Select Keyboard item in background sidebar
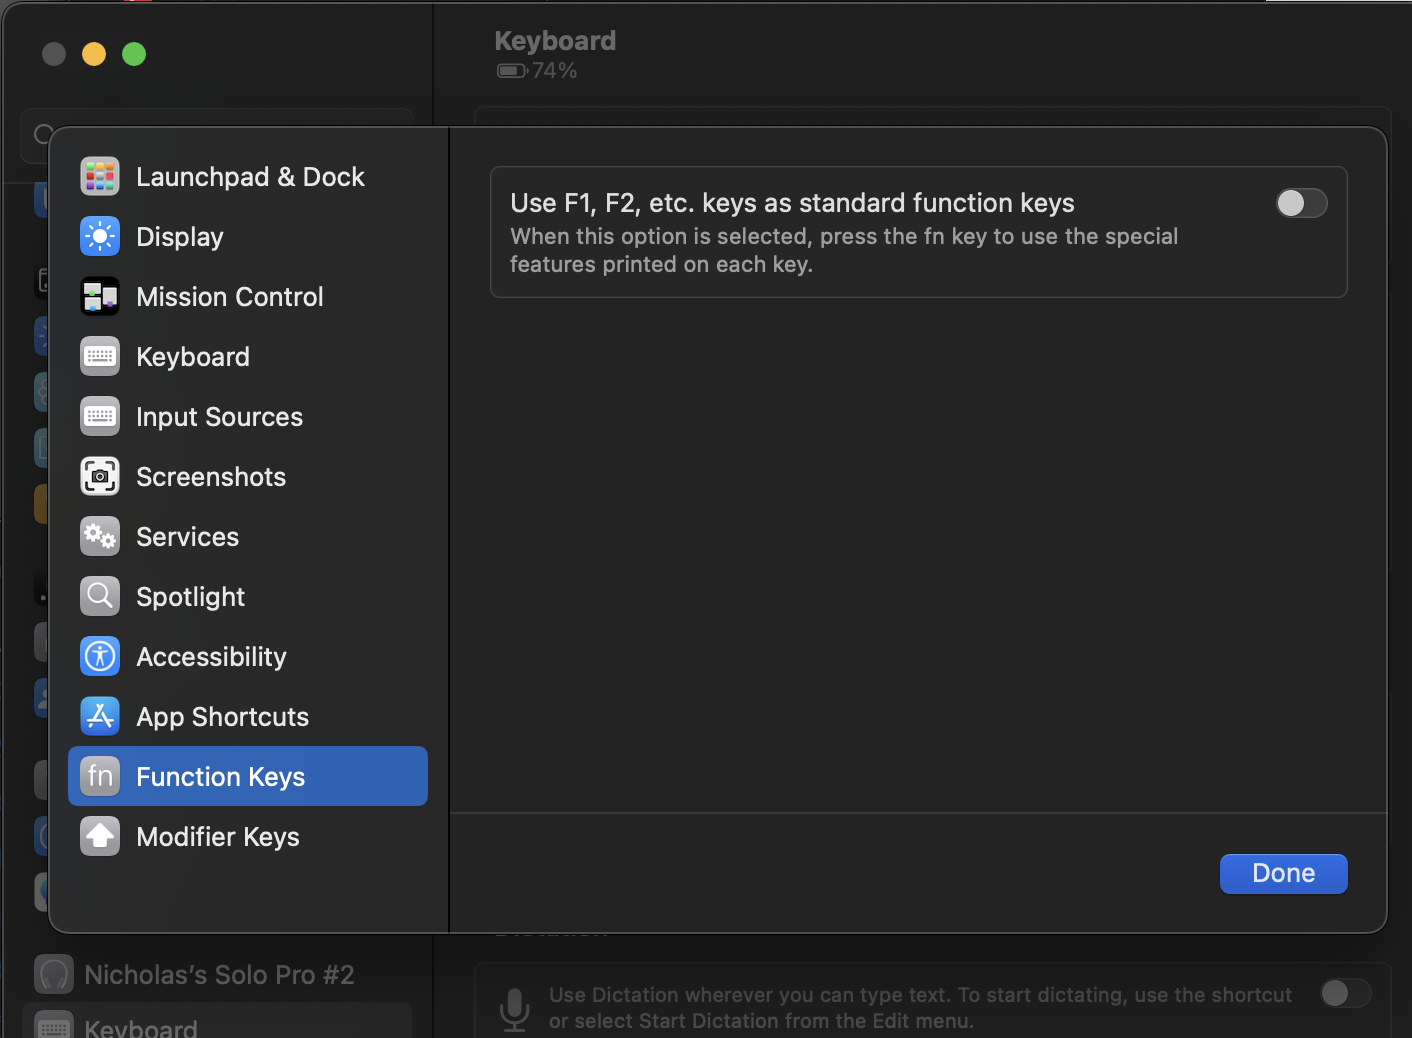The height and width of the screenshot is (1038, 1412). 217,1022
